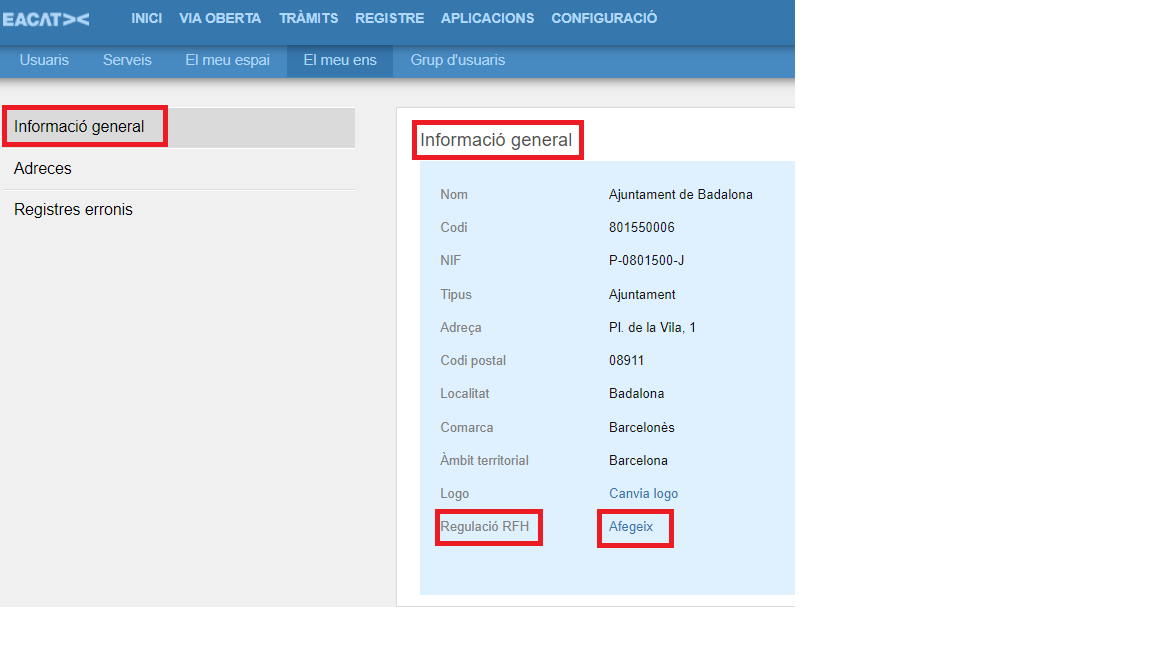Open Adreces in the left sidebar
1152x648 pixels.
43,169
